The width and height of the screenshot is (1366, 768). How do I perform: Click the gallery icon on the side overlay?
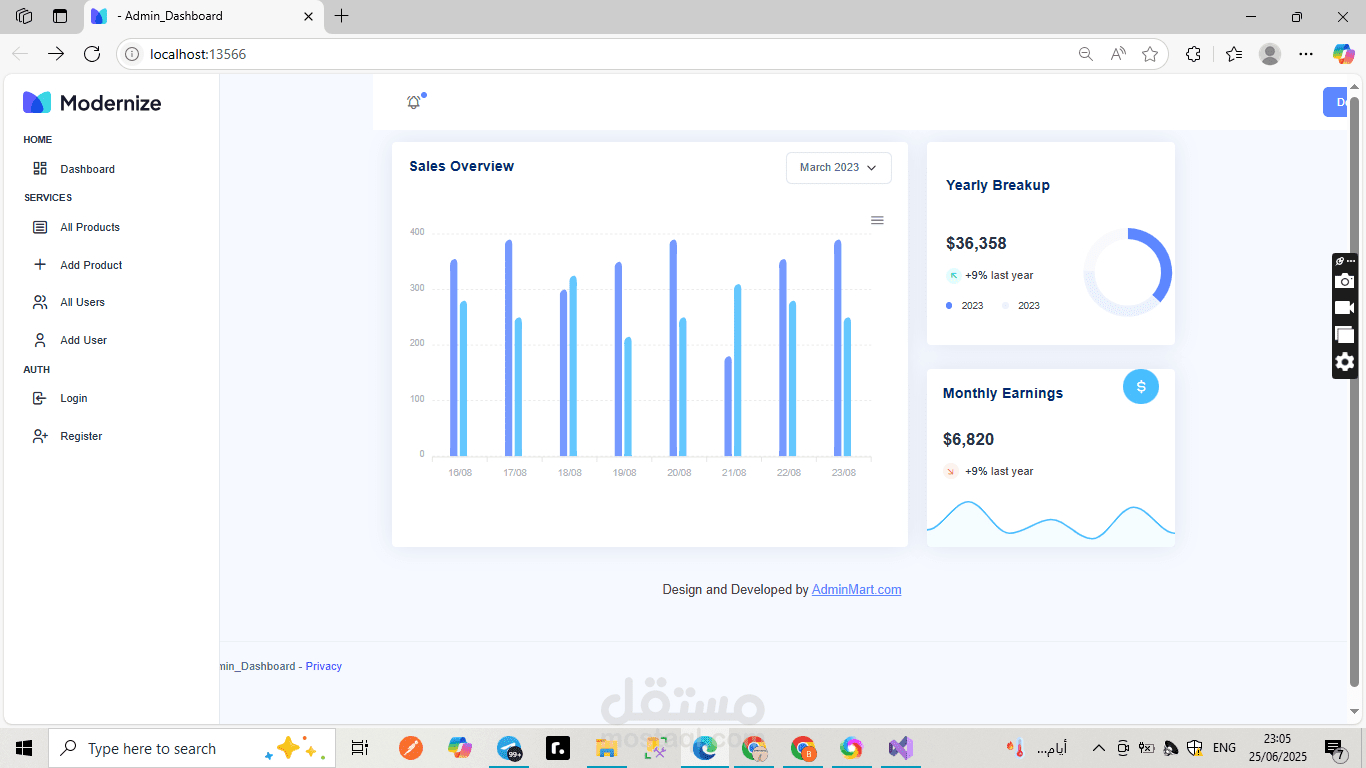[1344, 335]
